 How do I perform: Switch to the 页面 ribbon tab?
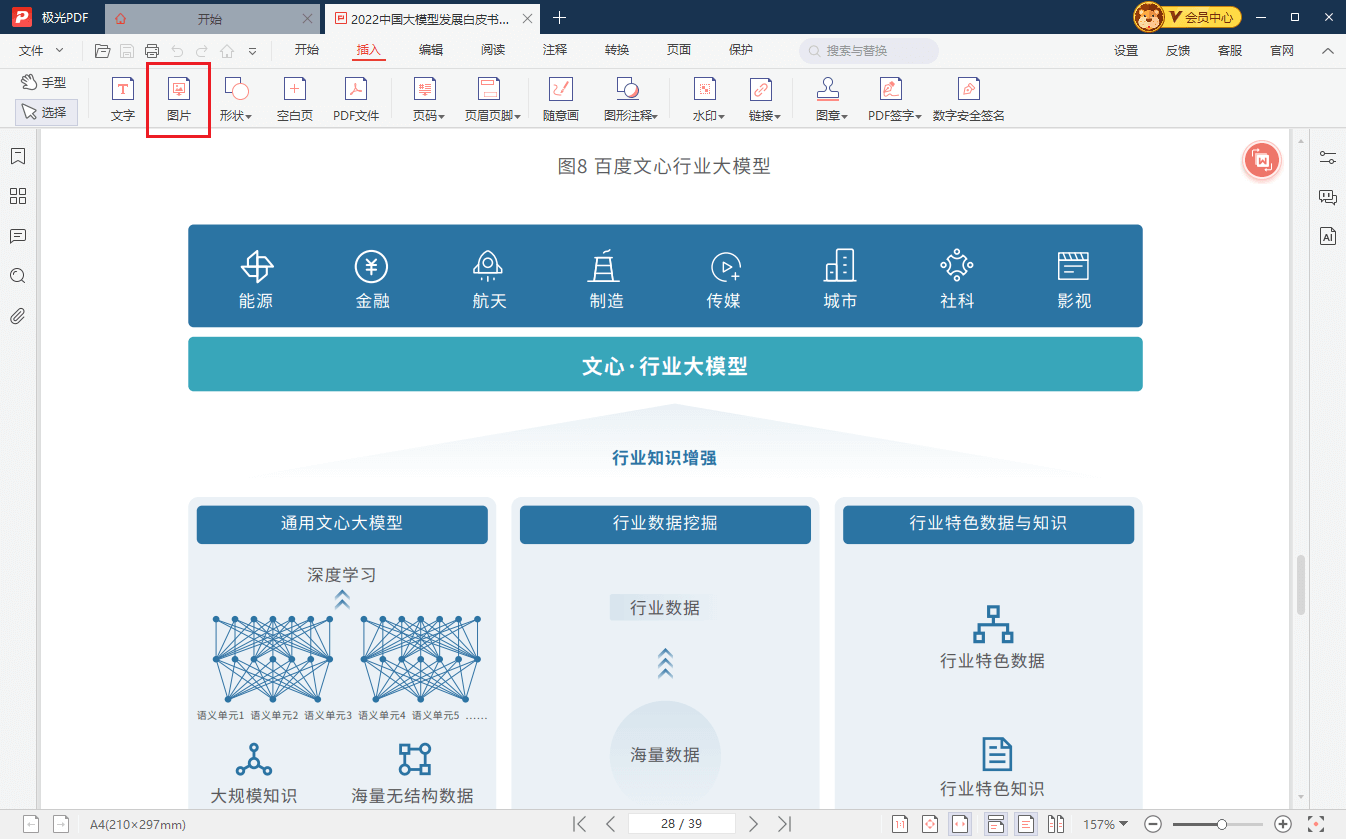click(679, 50)
